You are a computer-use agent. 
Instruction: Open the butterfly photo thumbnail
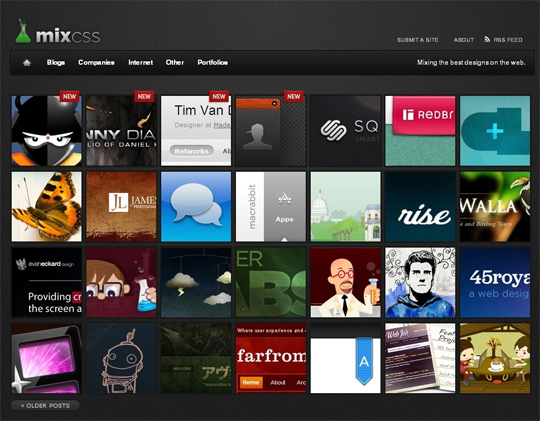pos(46,206)
